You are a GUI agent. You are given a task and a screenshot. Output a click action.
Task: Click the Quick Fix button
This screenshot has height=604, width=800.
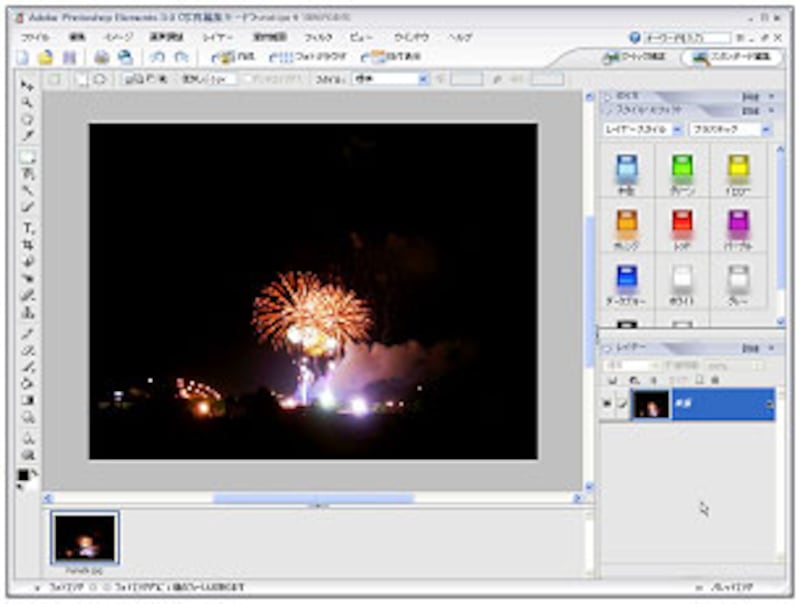633,57
